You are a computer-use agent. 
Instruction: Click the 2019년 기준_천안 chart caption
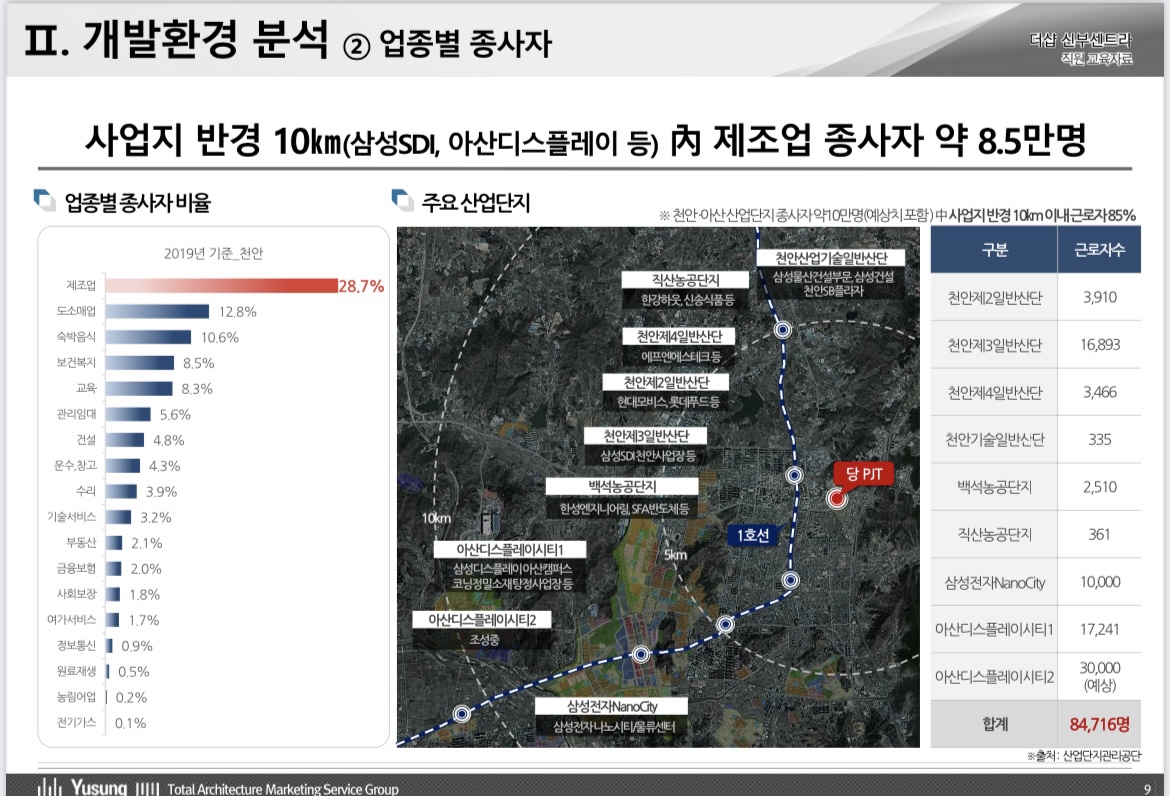213,254
